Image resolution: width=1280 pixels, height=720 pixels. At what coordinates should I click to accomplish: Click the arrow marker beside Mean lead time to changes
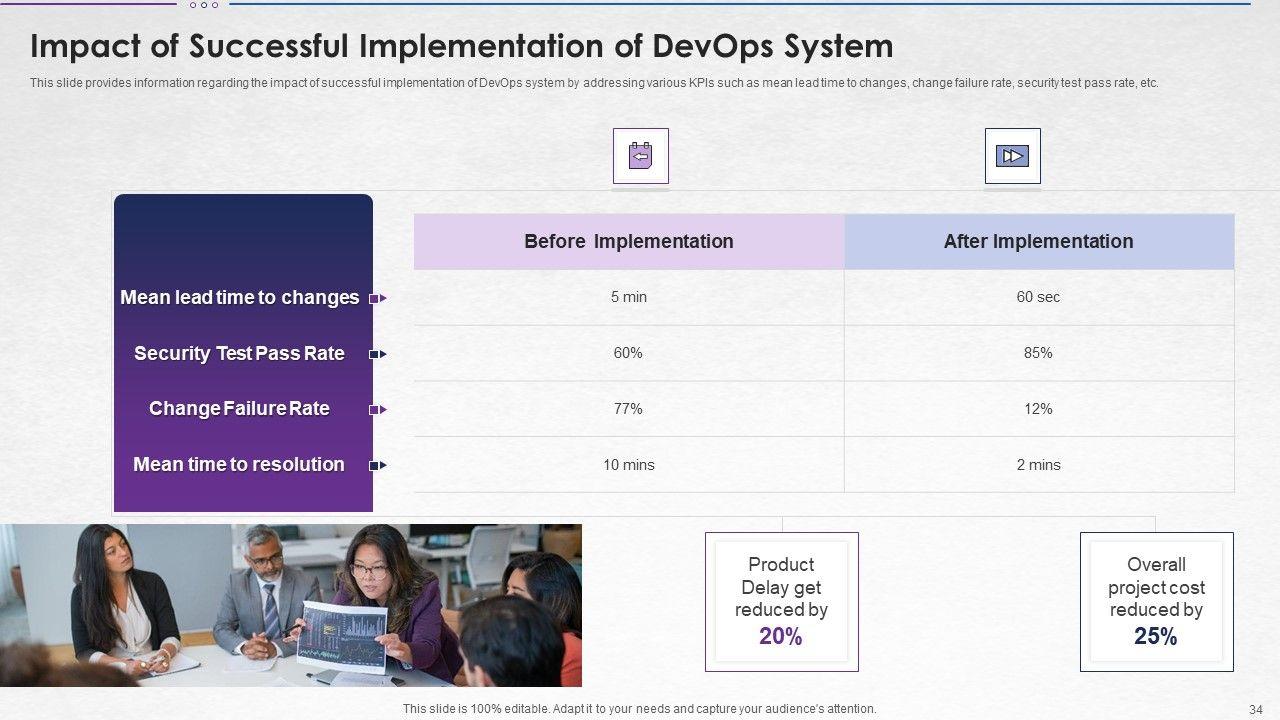378,298
